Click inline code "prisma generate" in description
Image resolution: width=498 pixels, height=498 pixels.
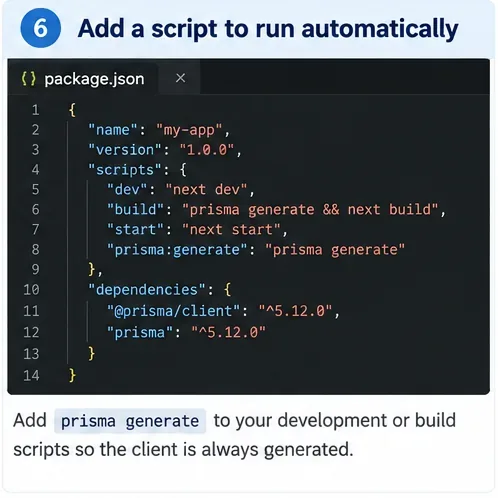coord(130,421)
